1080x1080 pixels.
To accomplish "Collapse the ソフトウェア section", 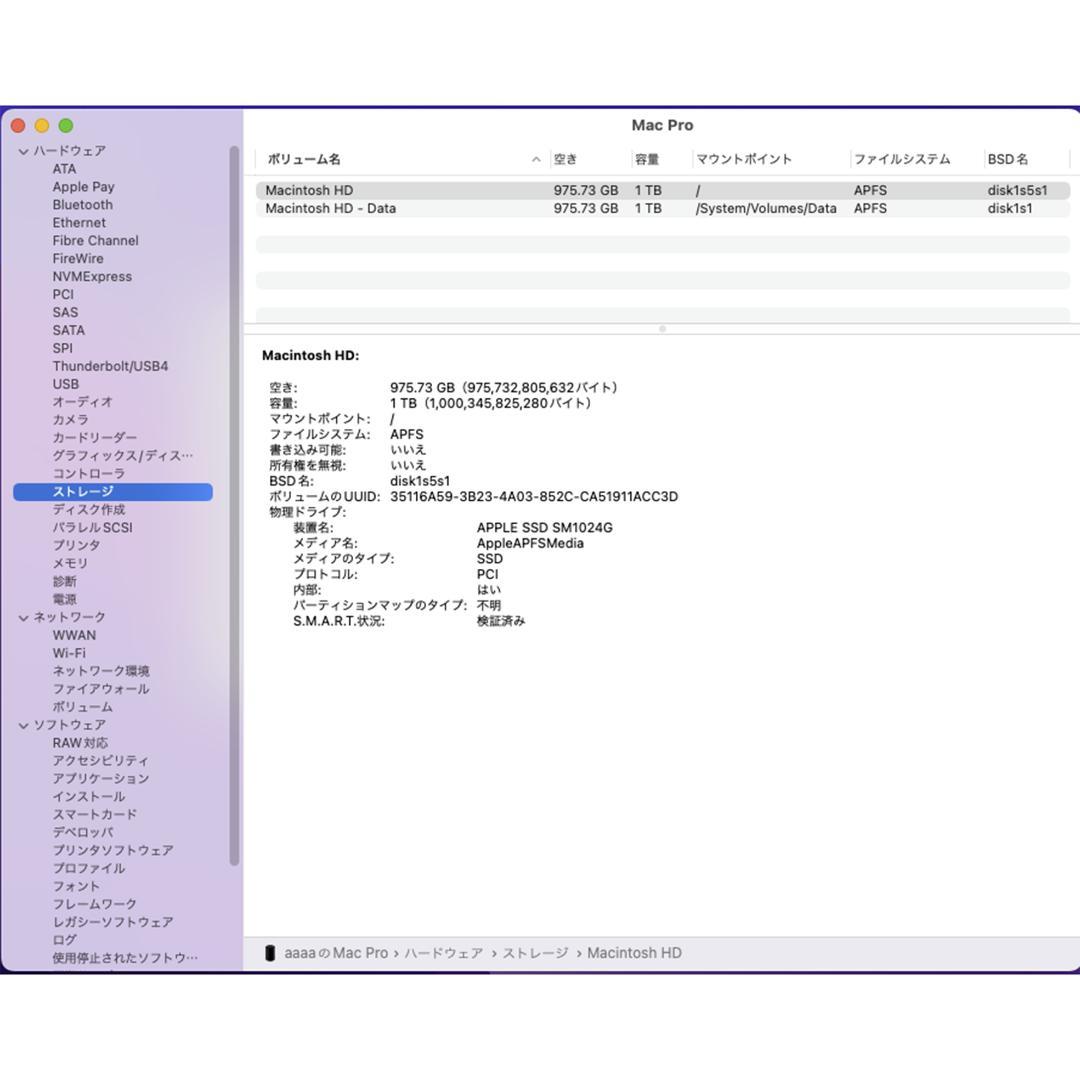I will pos(23,725).
